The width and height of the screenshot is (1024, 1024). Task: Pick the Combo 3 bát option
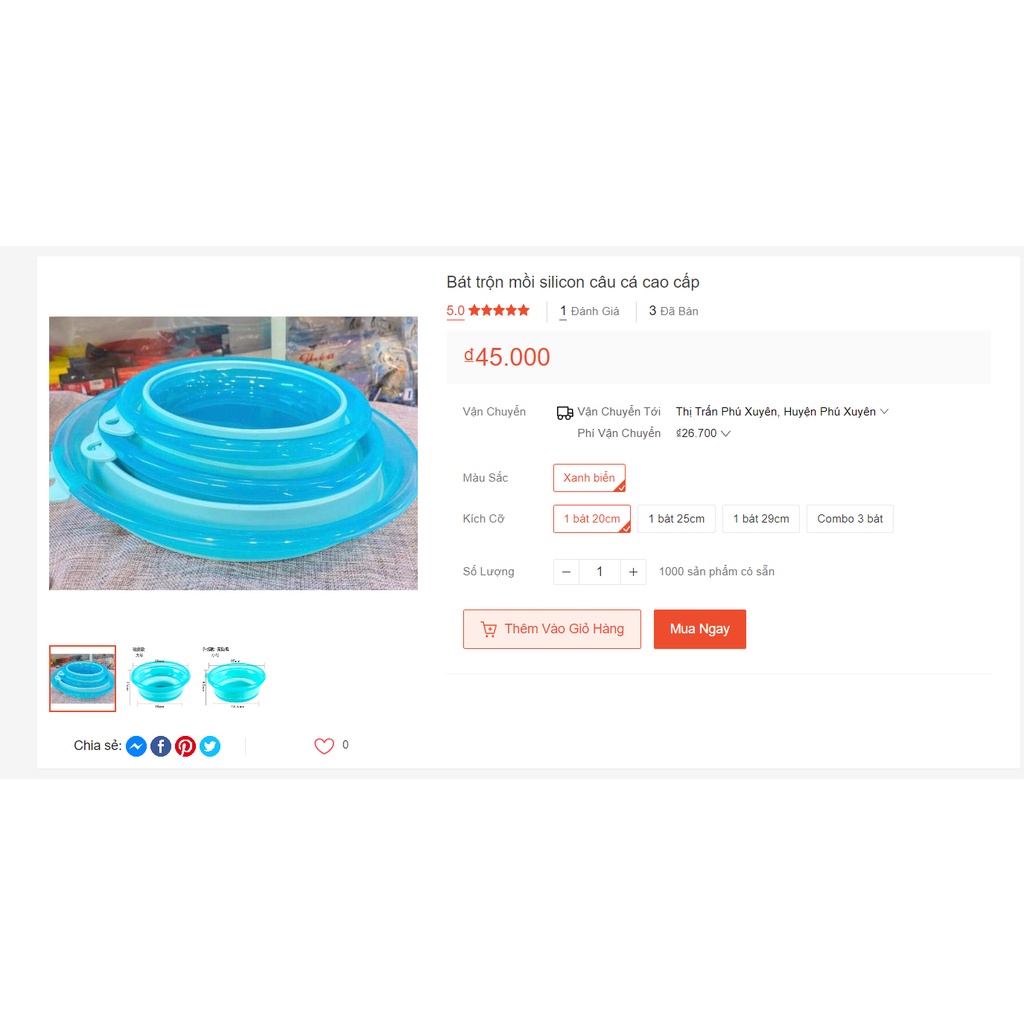point(850,519)
